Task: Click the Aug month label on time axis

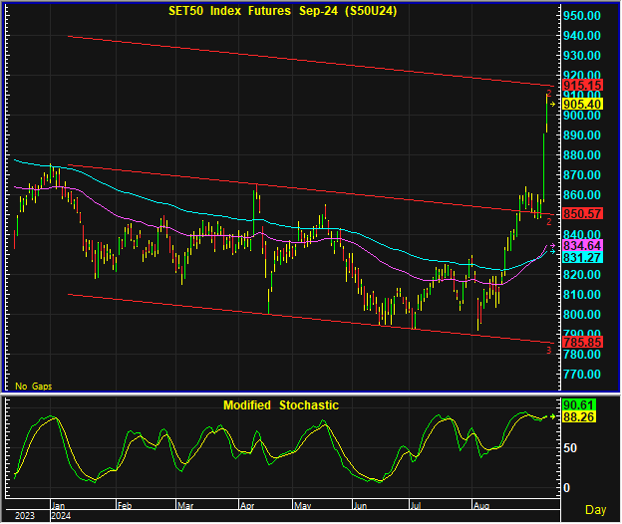Action: pyautogui.click(x=481, y=505)
